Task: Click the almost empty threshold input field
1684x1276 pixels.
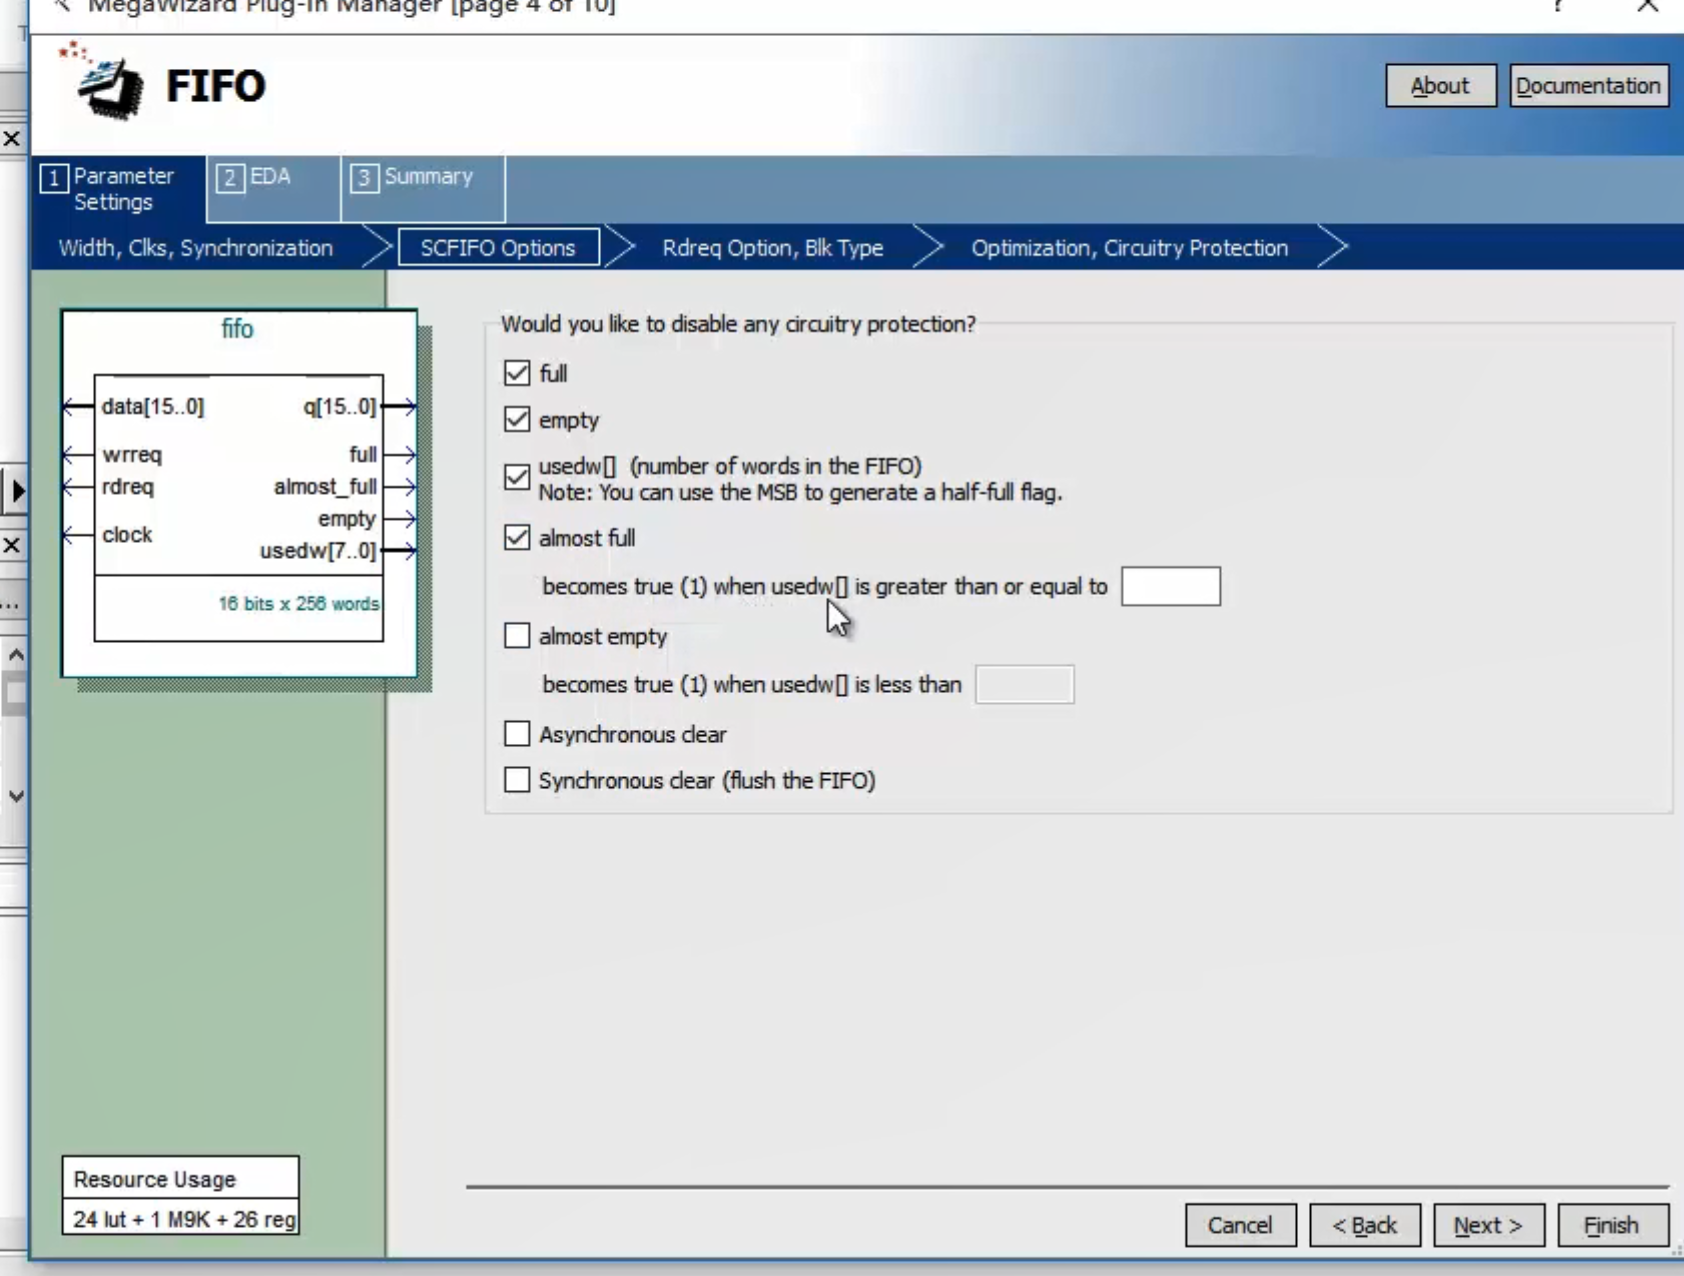Action: [x=1025, y=685]
